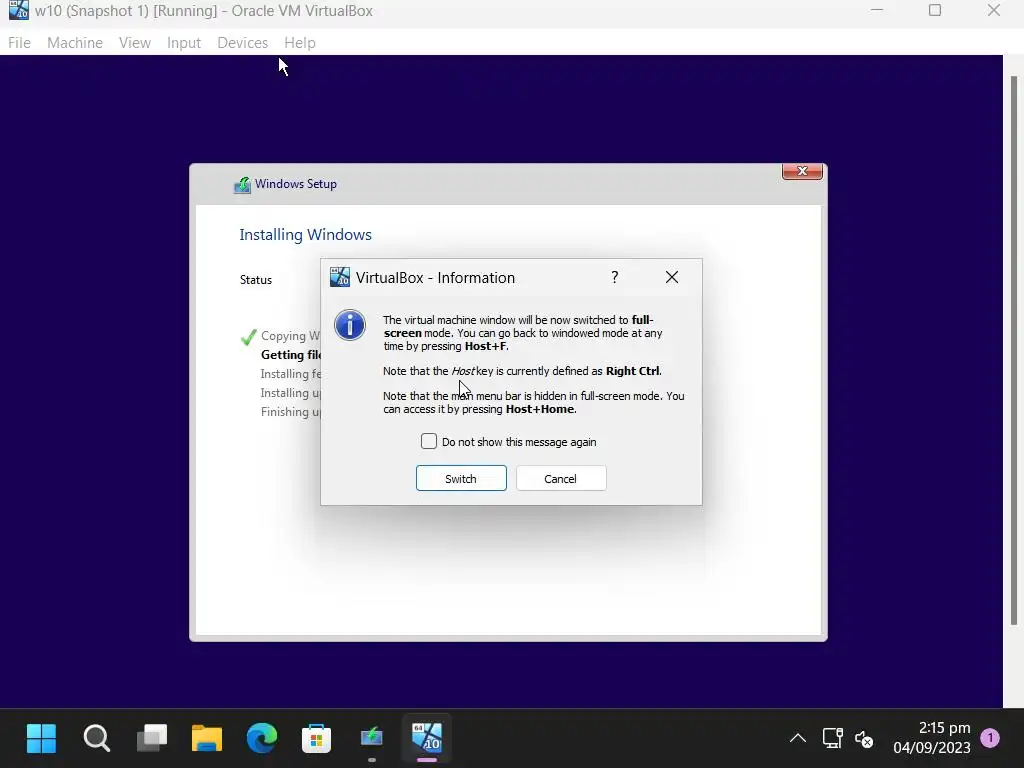1024x768 pixels.
Task: Check 'Do not show this message again'
Action: pos(428,441)
